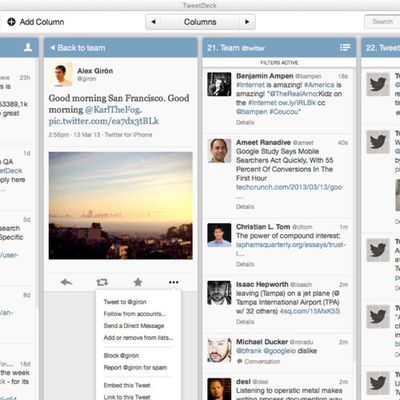Open column 21 Team filter settings icon
This screenshot has width=400, height=400.
tap(345, 48)
